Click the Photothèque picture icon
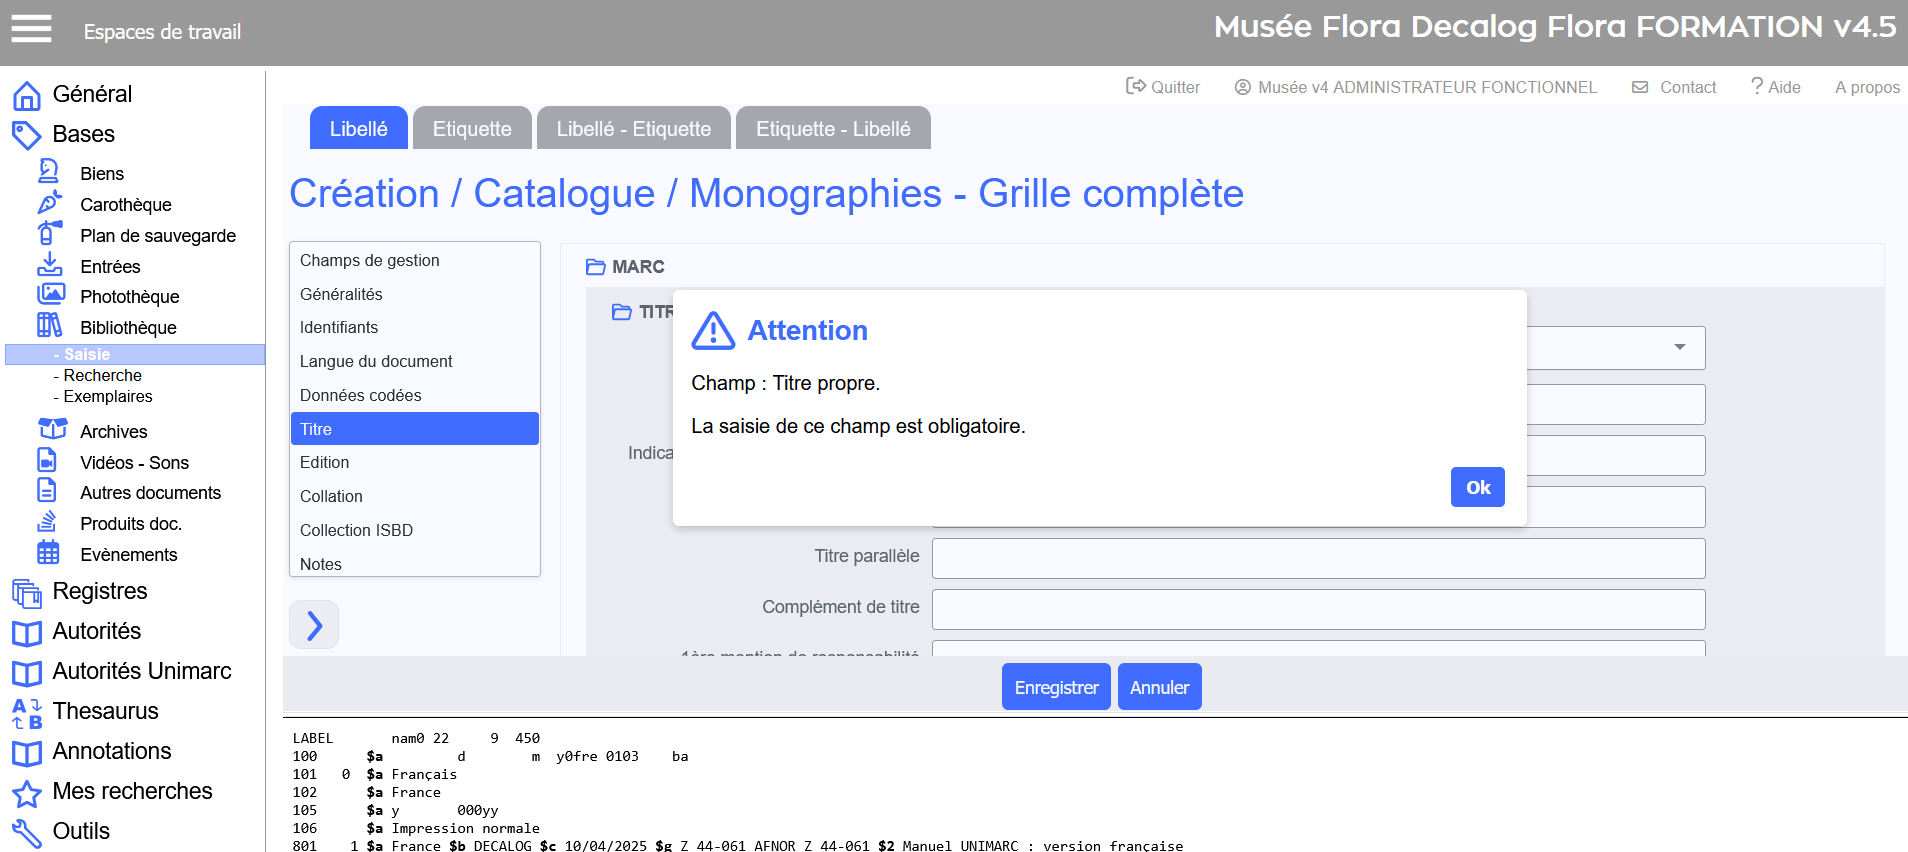 [x=50, y=295]
